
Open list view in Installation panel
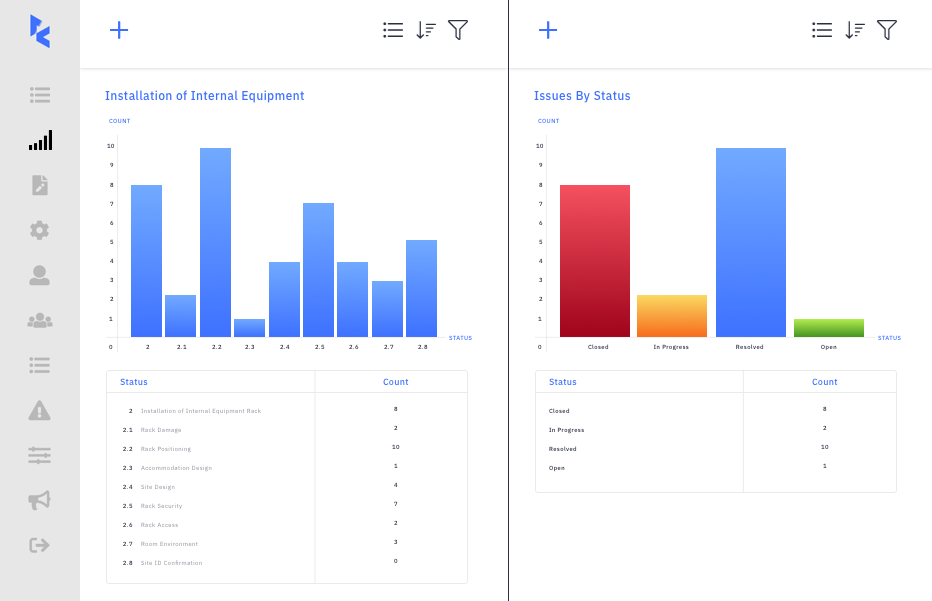click(x=393, y=30)
